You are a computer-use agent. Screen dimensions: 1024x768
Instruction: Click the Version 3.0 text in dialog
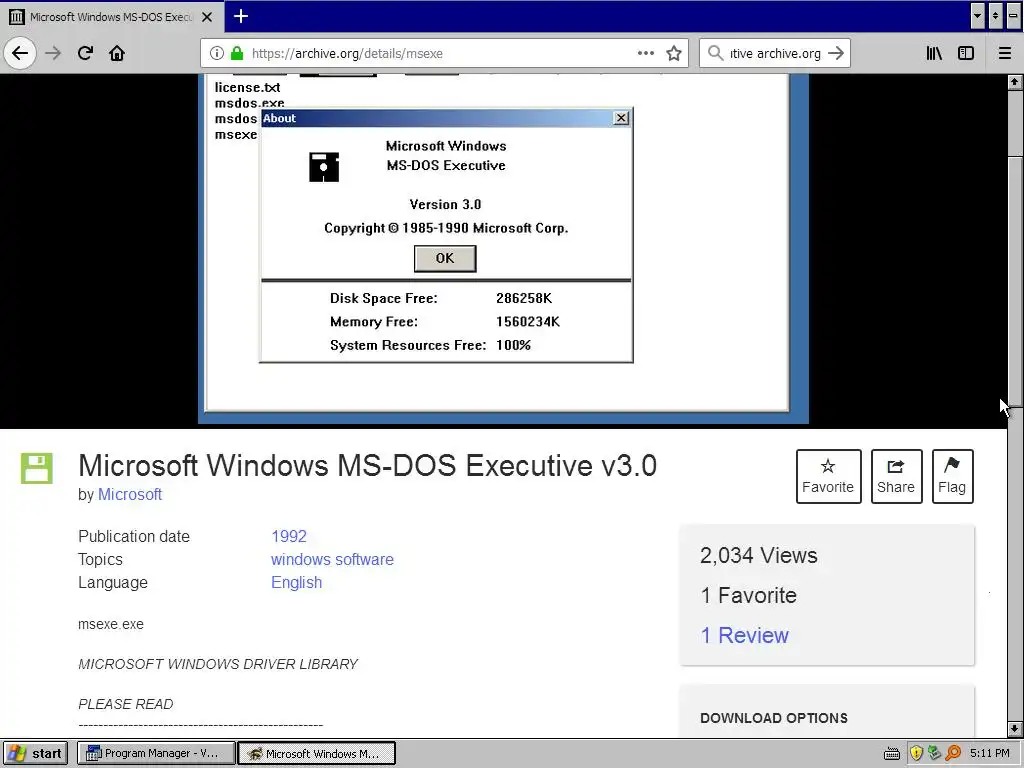445,204
